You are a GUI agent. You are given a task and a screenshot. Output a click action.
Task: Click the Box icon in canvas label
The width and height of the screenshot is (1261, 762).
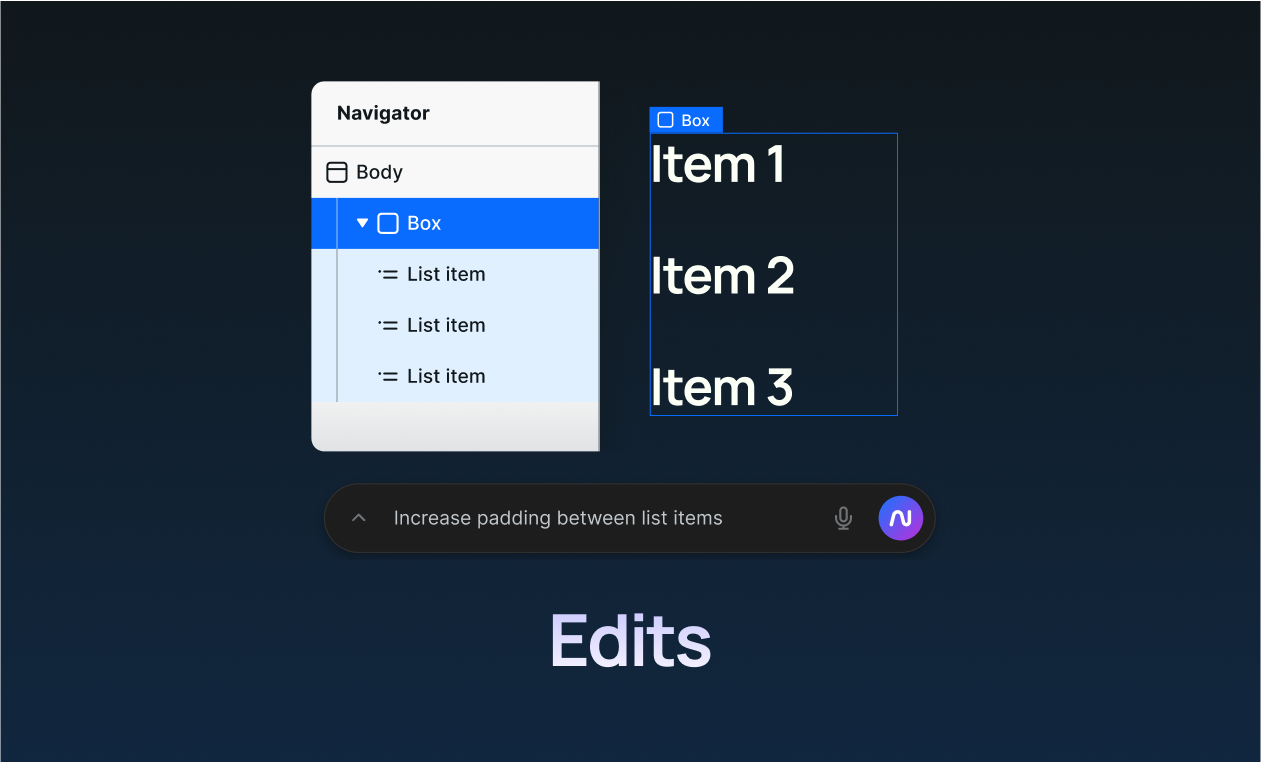(665, 120)
